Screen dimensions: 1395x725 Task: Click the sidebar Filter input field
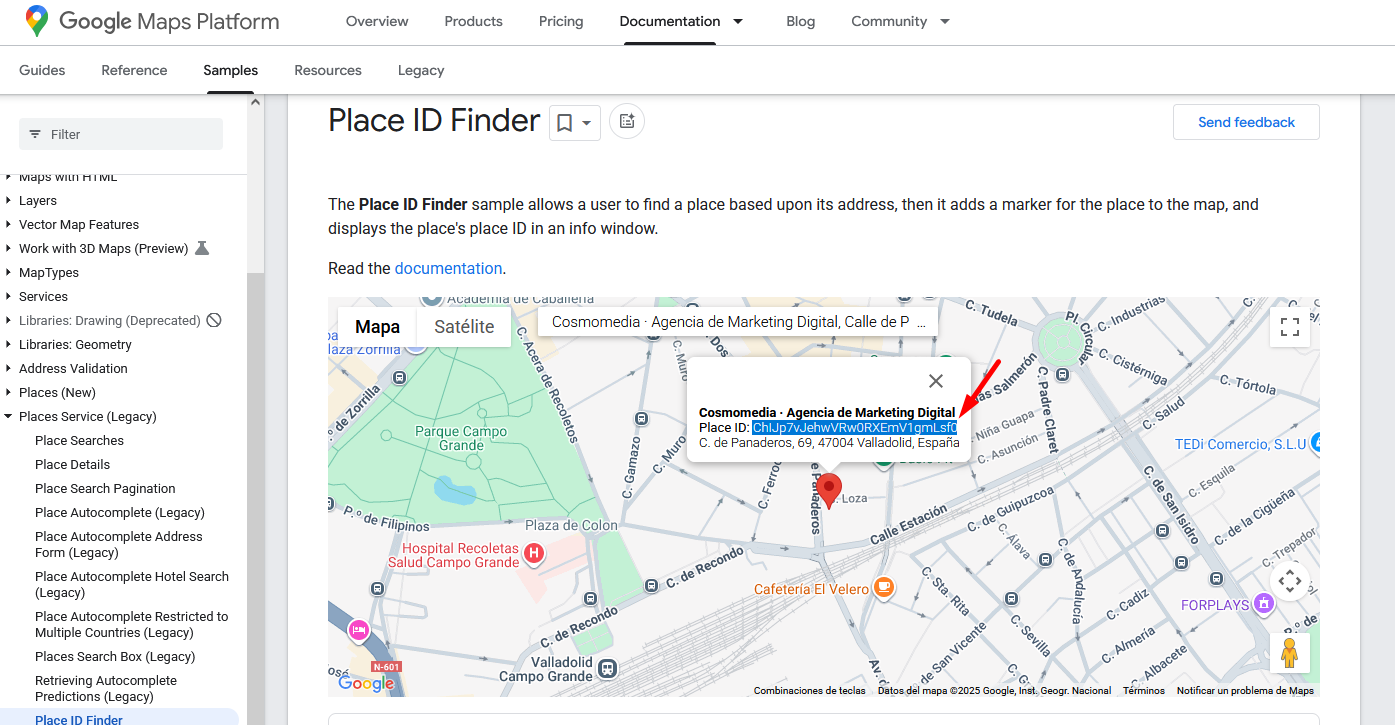pyautogui.click(x=121, y=134)
